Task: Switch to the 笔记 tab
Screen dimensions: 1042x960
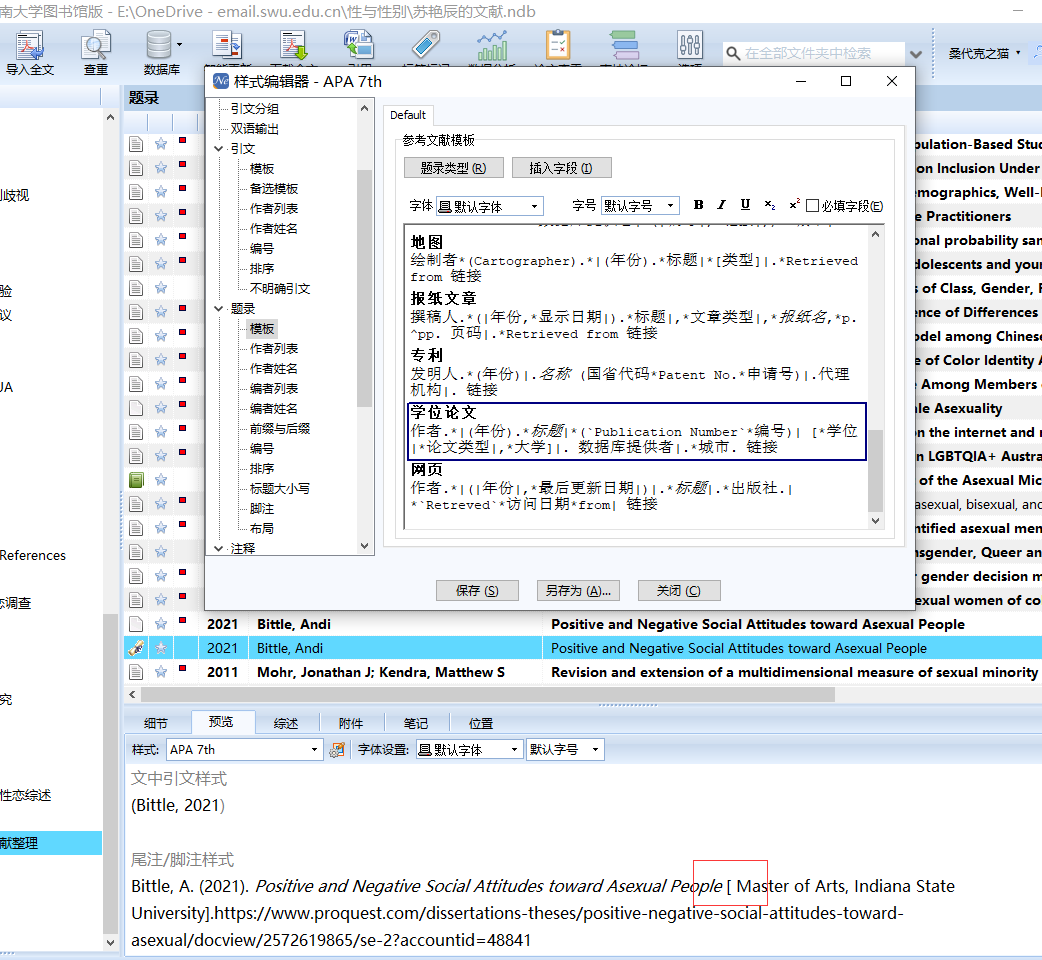Action: (x=415, y=723)
